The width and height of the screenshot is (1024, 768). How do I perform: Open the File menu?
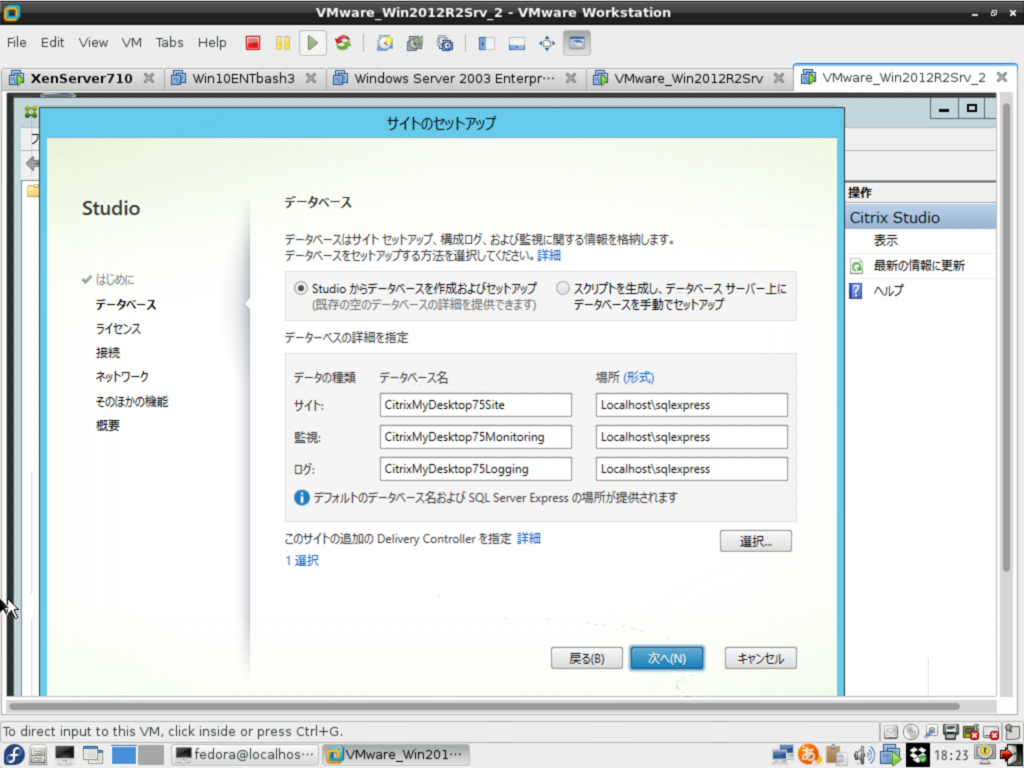tap(16, 42)
